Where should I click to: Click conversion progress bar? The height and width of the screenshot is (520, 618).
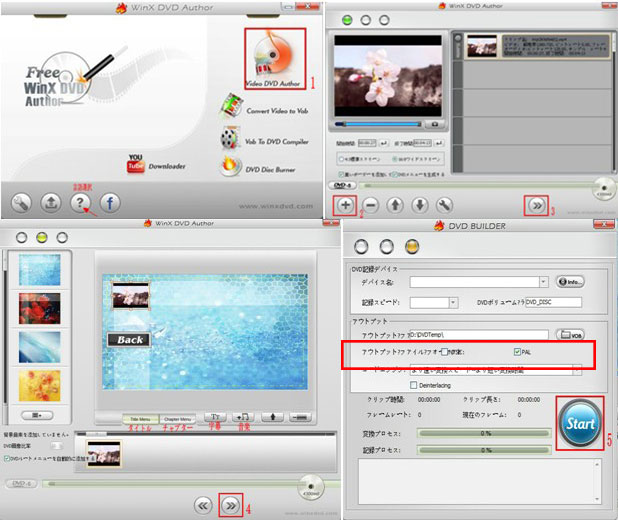coord(485,433)
